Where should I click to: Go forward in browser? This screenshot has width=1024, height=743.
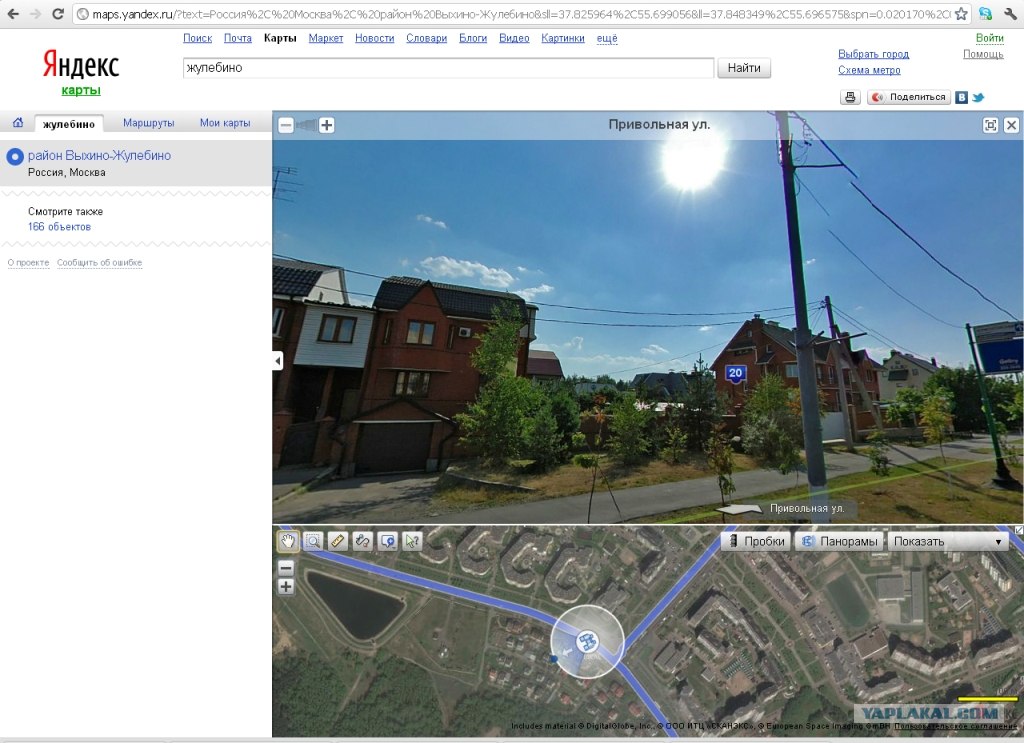coord(35,14)
